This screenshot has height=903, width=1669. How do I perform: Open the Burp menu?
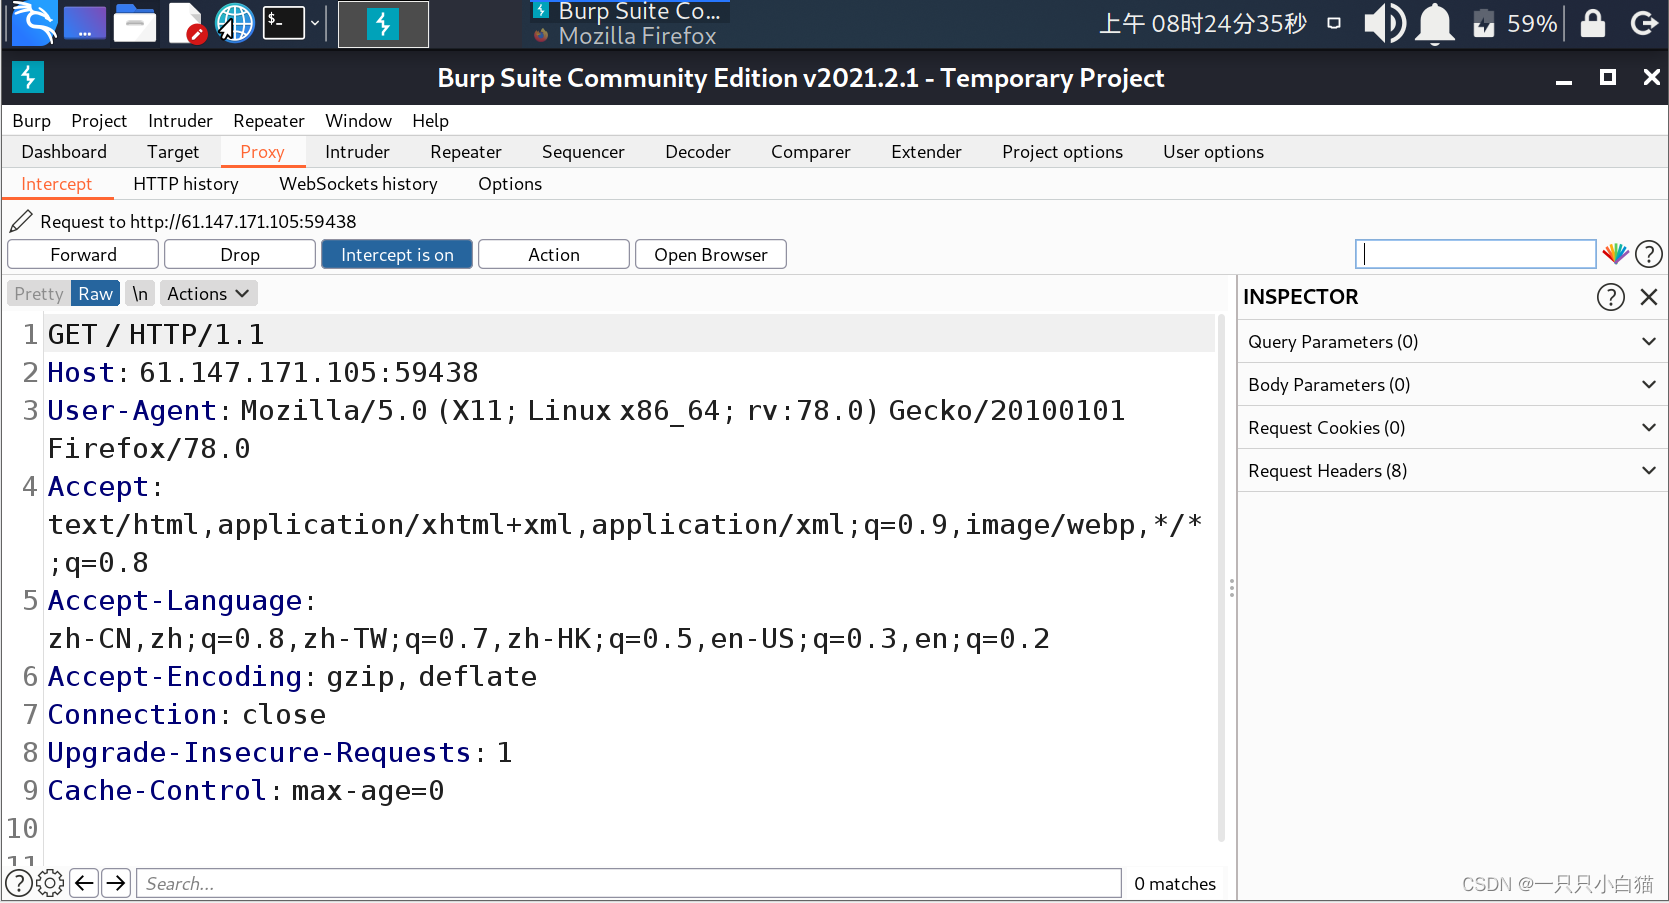point(32,121)
